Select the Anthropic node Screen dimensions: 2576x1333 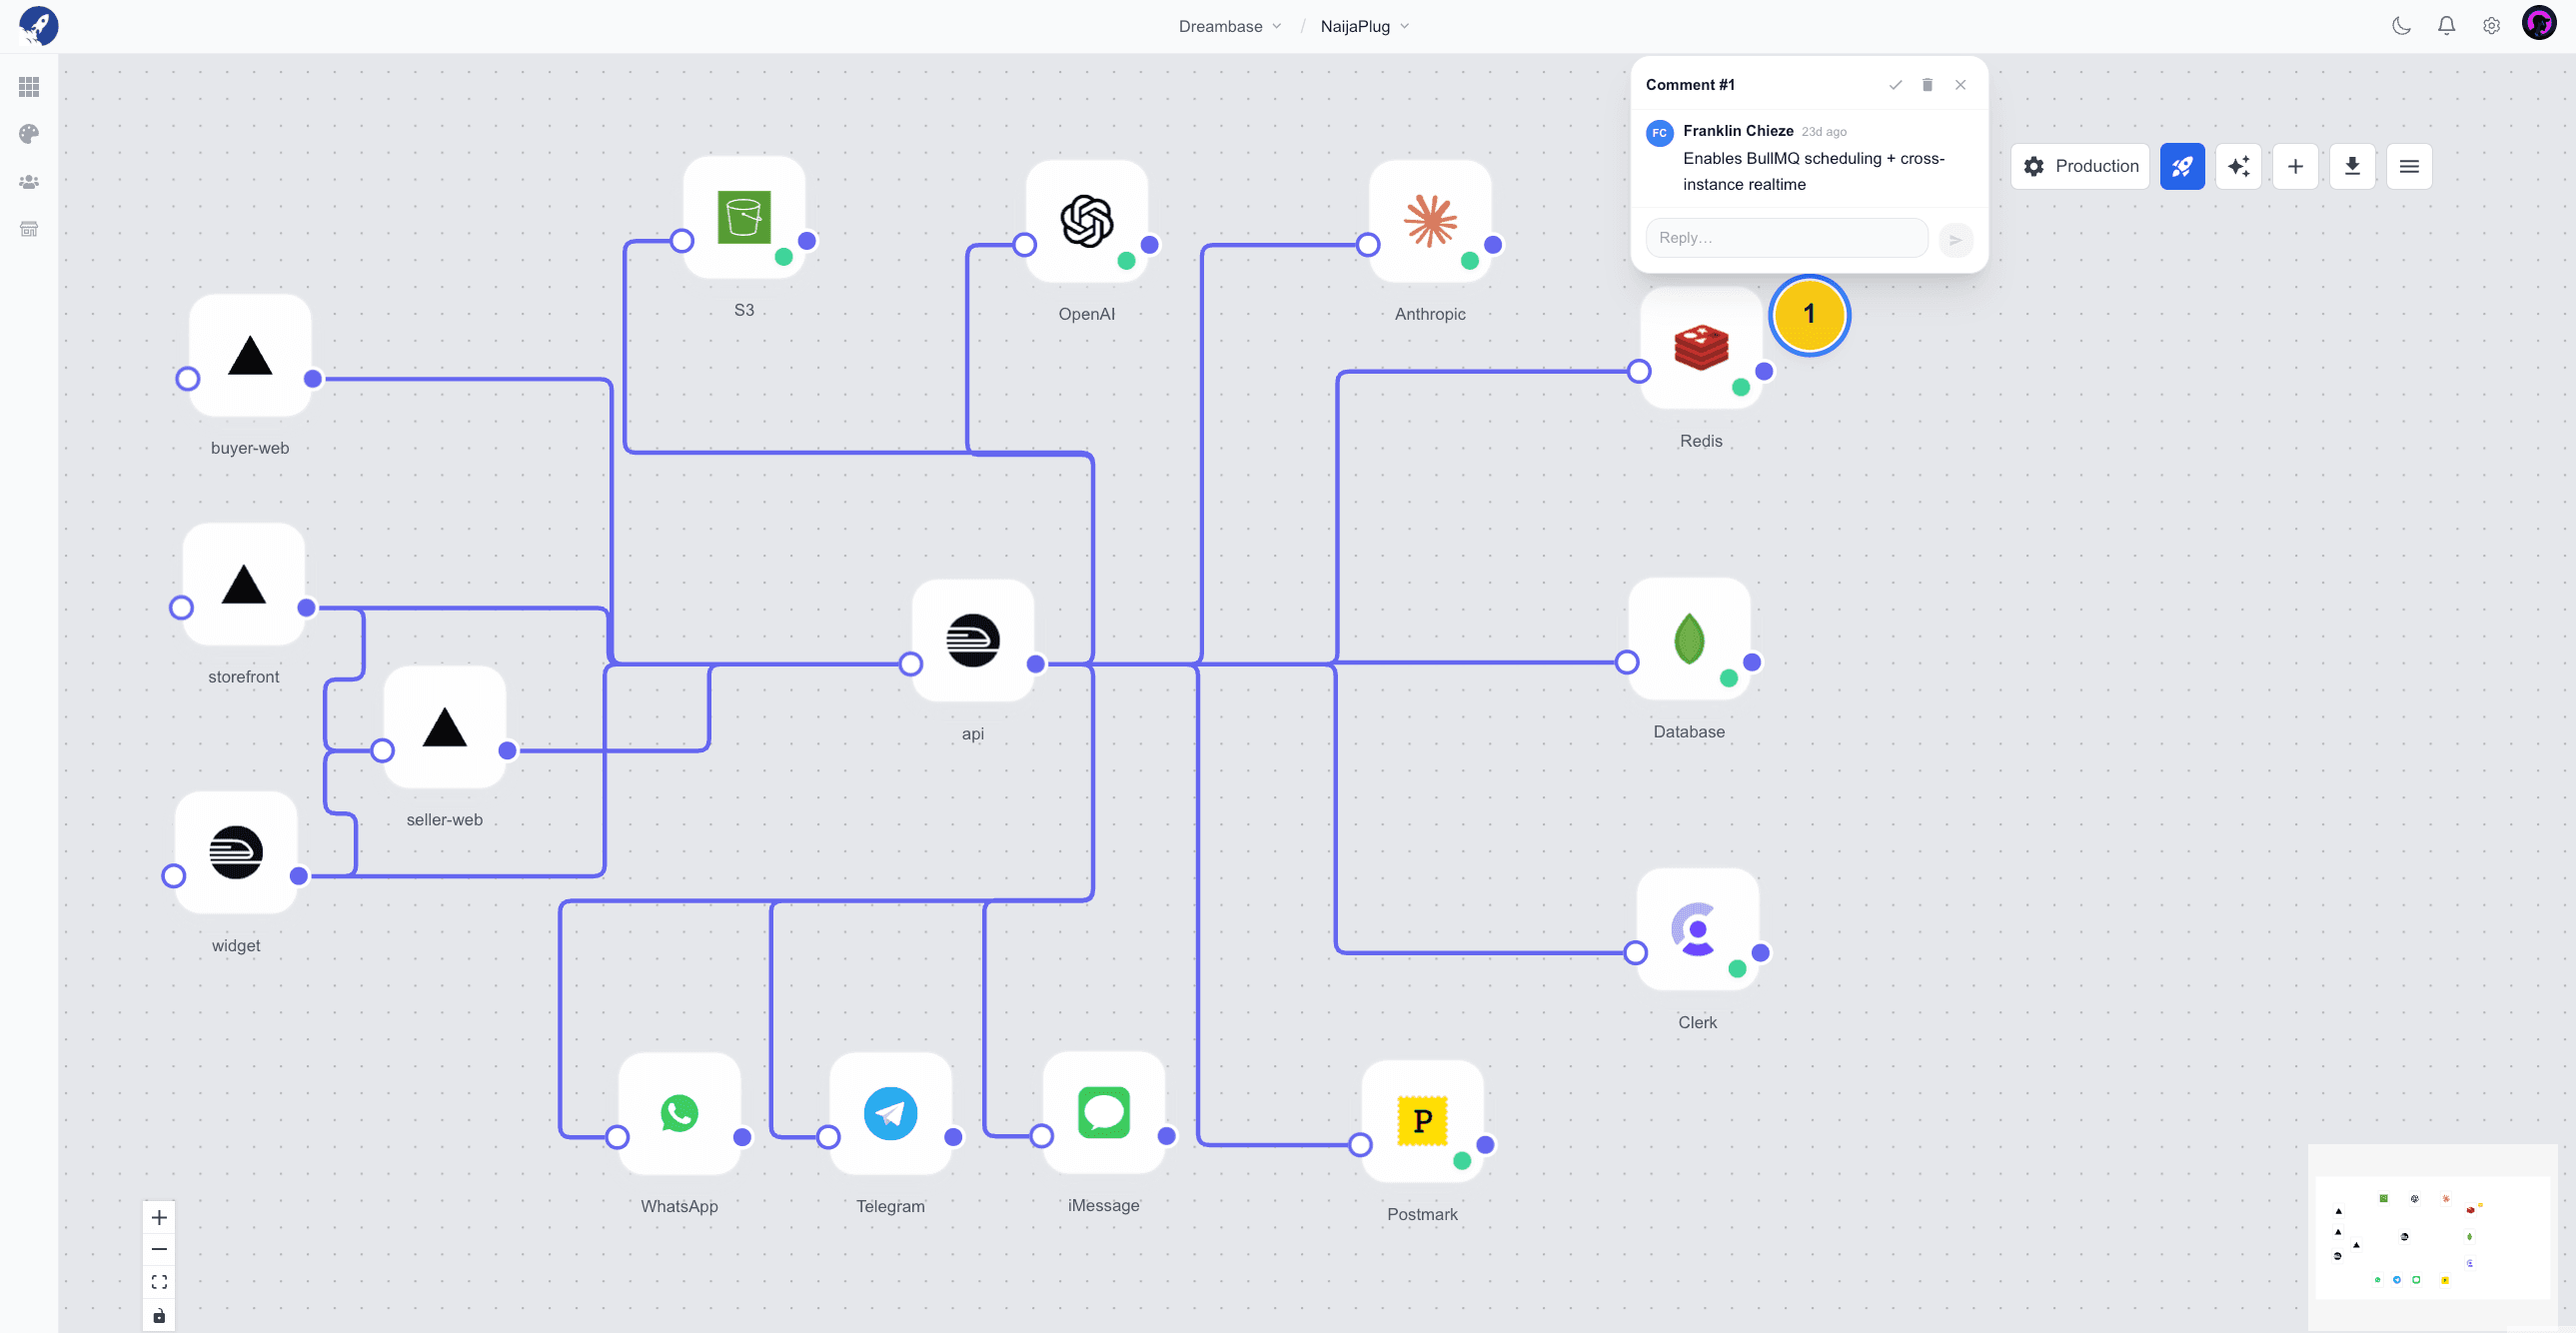pyautogui.click(x=1430, y=221)
